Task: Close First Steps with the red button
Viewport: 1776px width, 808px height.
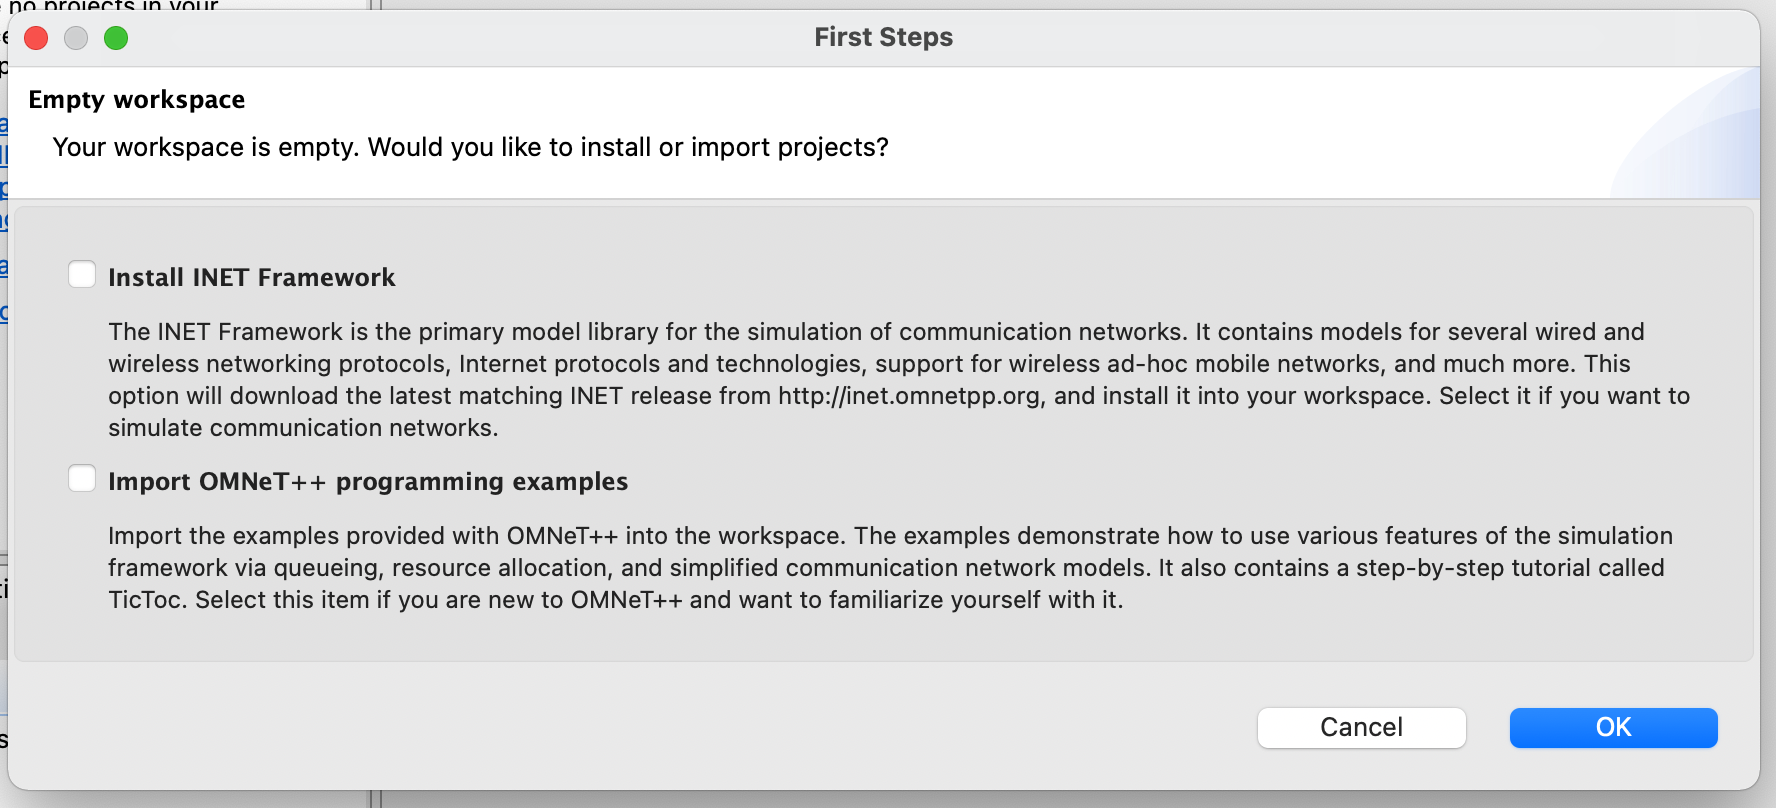Action: click(36, 38)
